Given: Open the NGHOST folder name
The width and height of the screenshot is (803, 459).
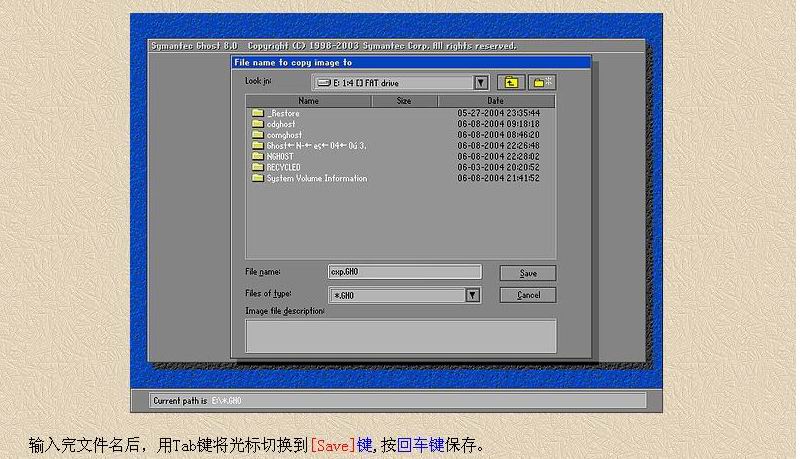Looking at the screenshot, I should coord(280,156).
